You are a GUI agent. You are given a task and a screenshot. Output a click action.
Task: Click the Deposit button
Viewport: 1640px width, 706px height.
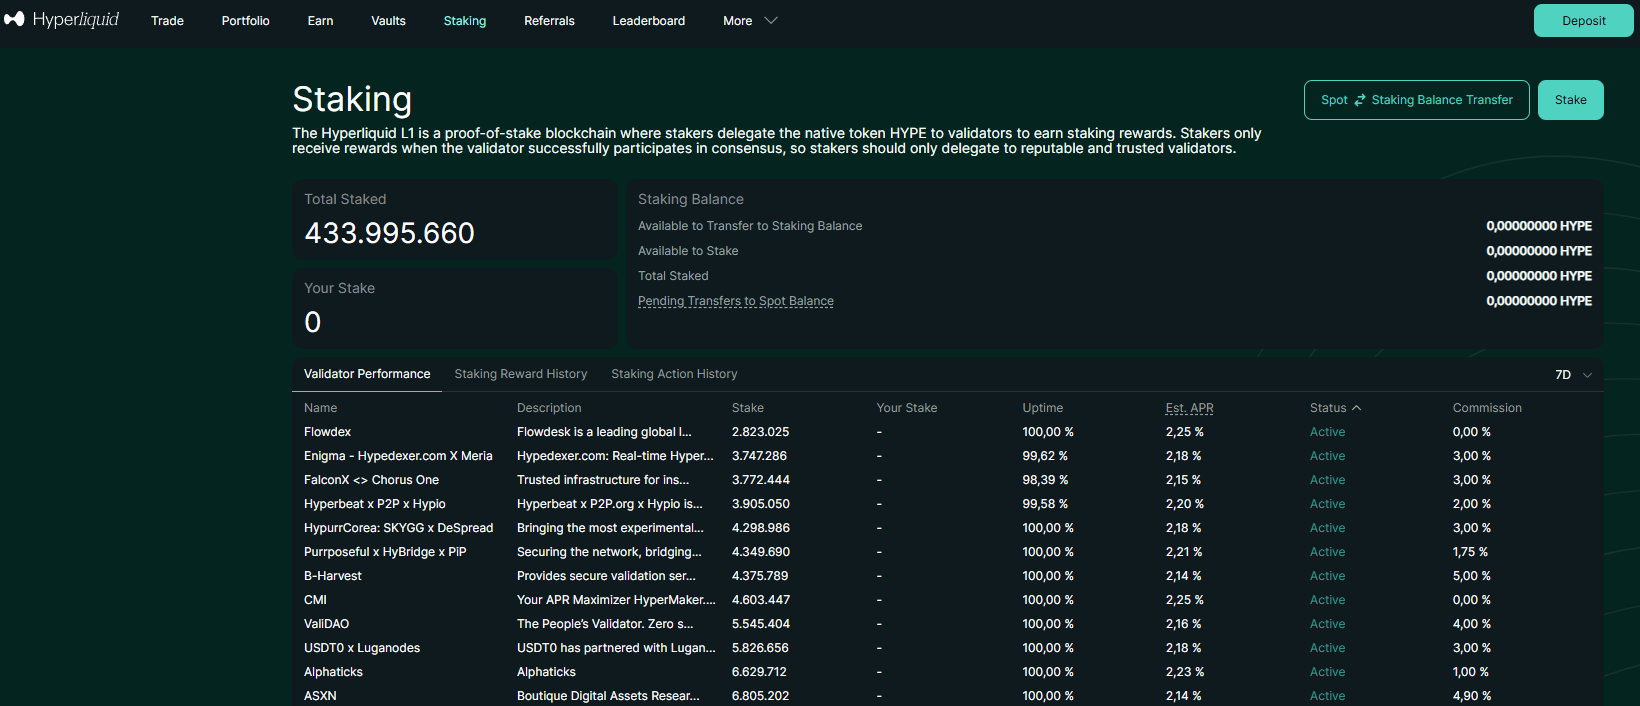(x=1584, y=21)
